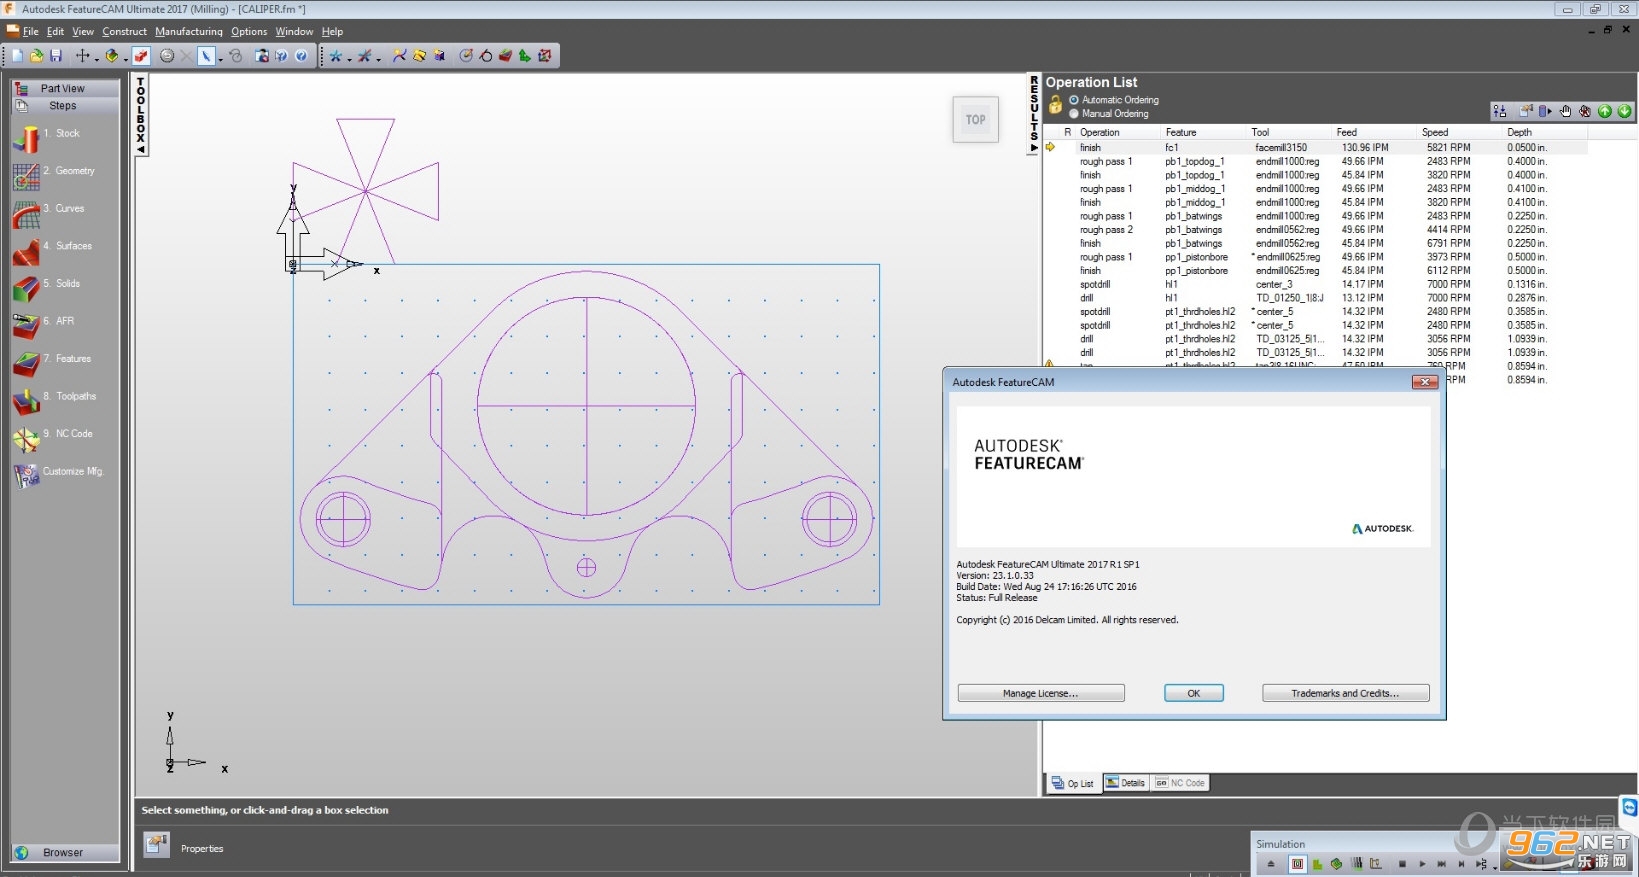Viewport: 1639px width, 877px height.
Task: Open blue star snap dropdown arrow
Action: point(349,59)
